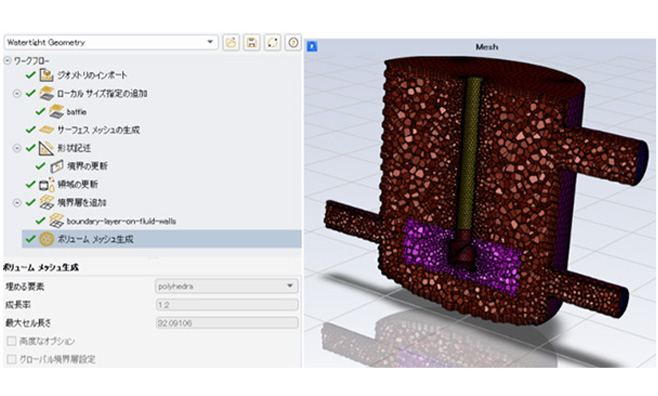The width and height of the screenshot is (658, 396).
Task: Click the blue icon beside Mesh title
Action: click(x=312, y=46)
